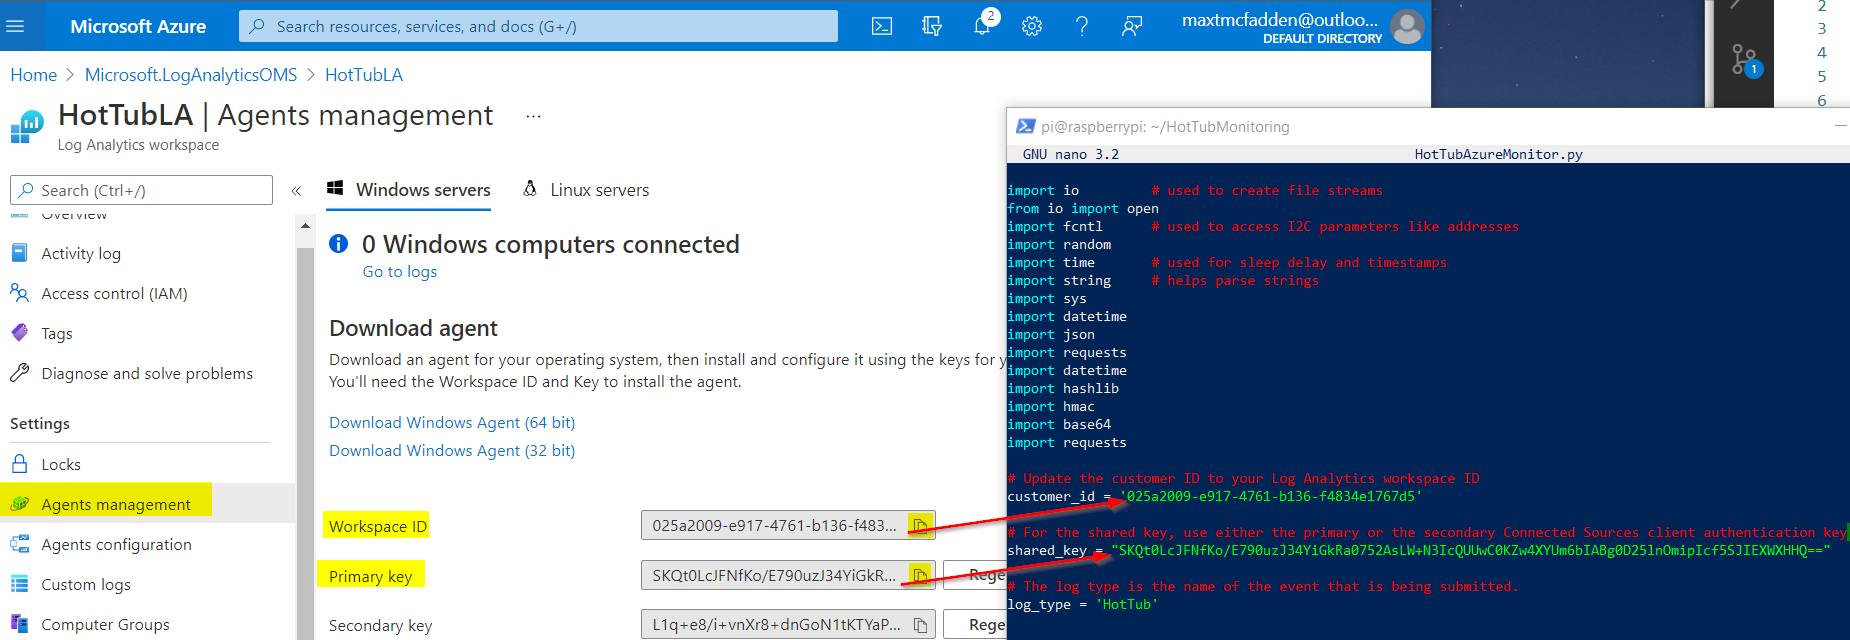
Task: Click the info icon beside Windows computers connected
Action: (x=339, y=244)
